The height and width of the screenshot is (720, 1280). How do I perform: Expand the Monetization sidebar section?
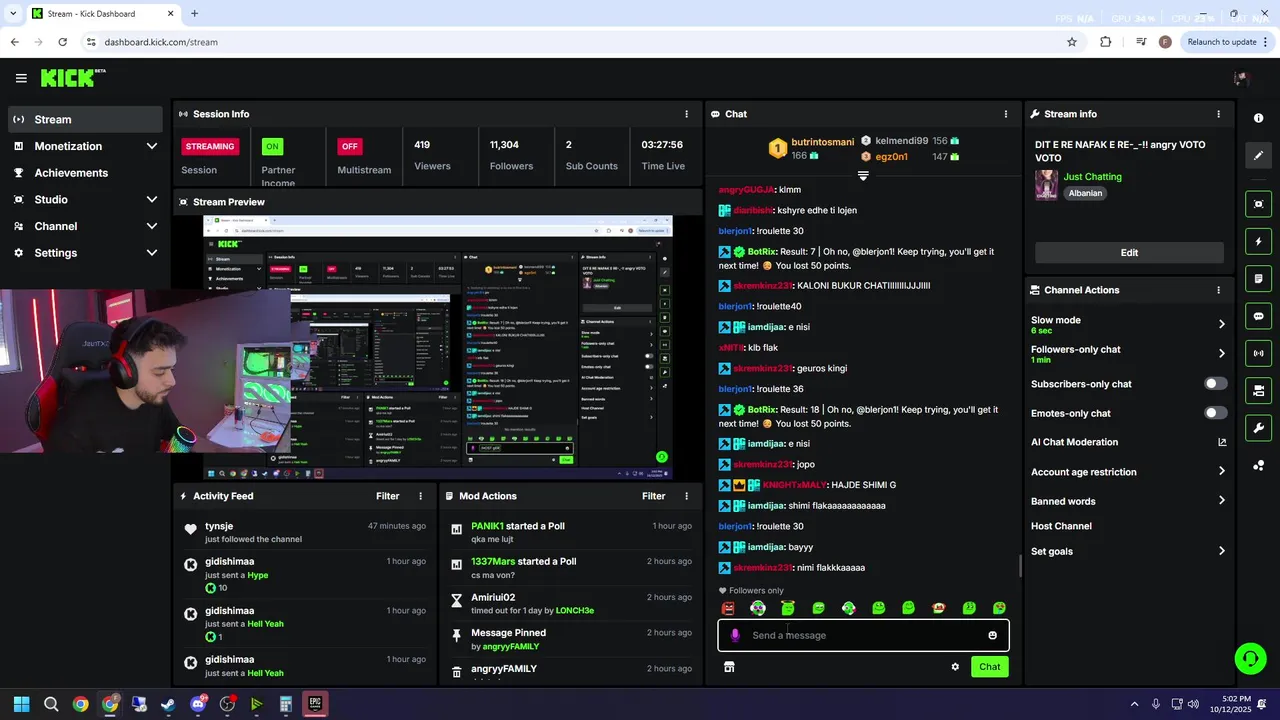point(152,146)
